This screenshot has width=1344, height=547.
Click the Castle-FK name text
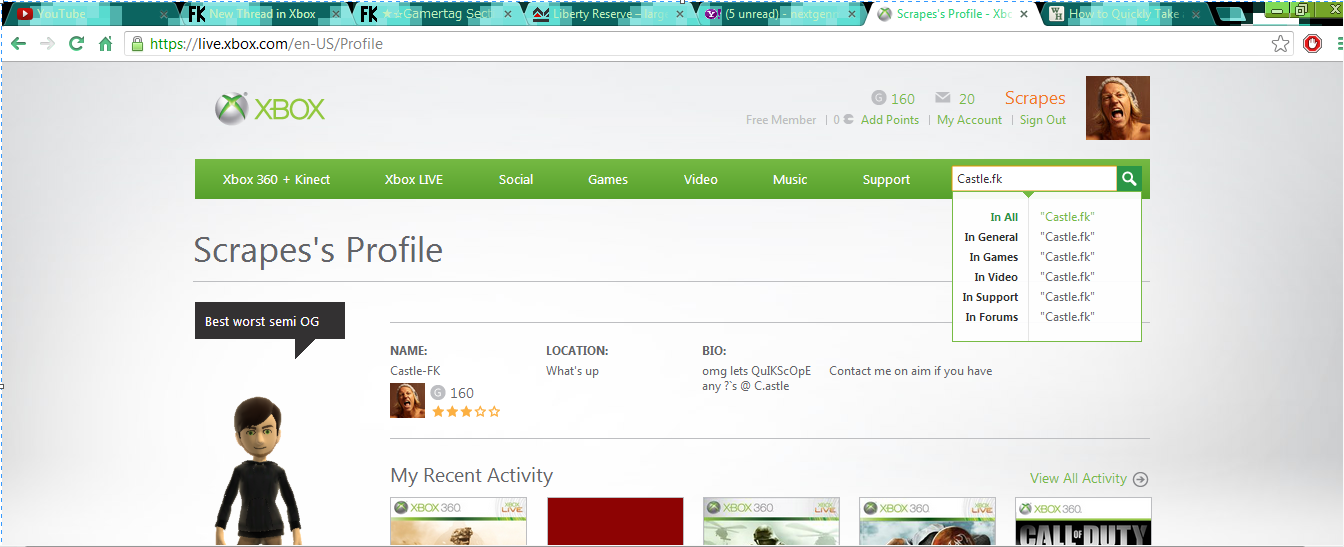pos(415,371)
